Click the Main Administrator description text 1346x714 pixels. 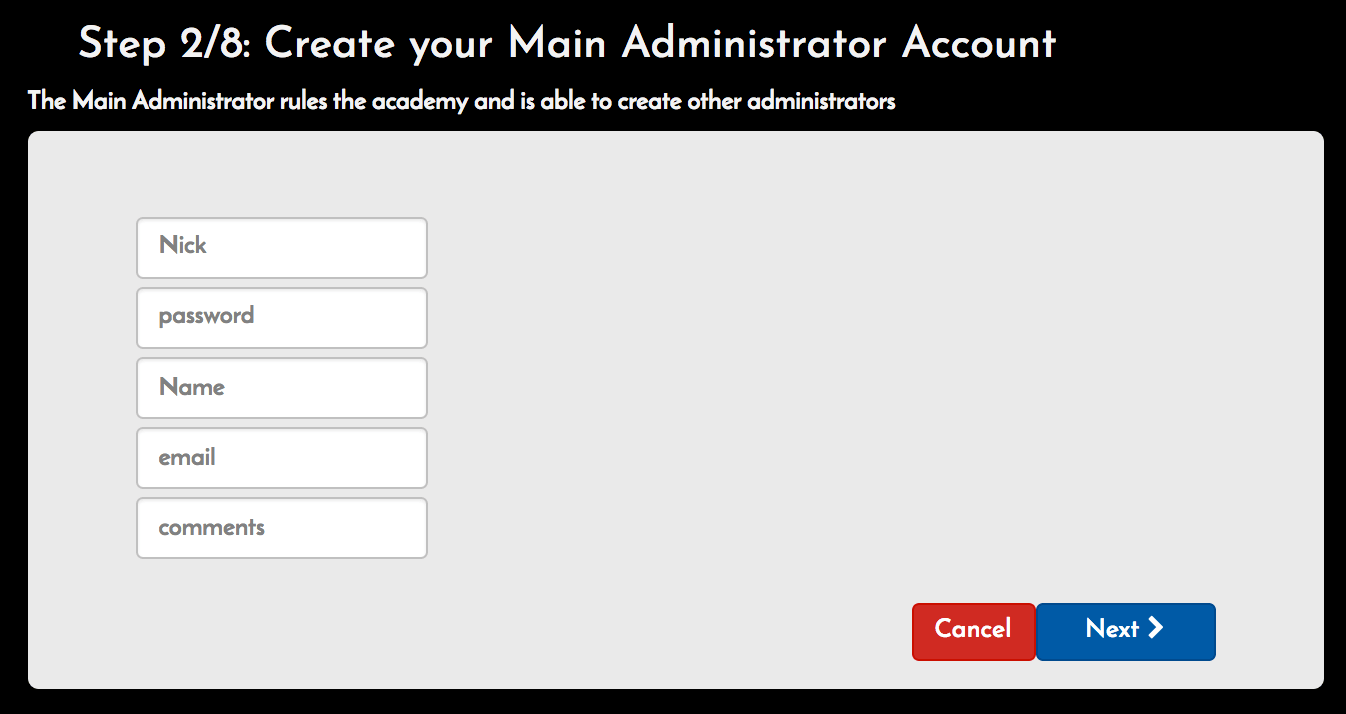tap(461, 101)
